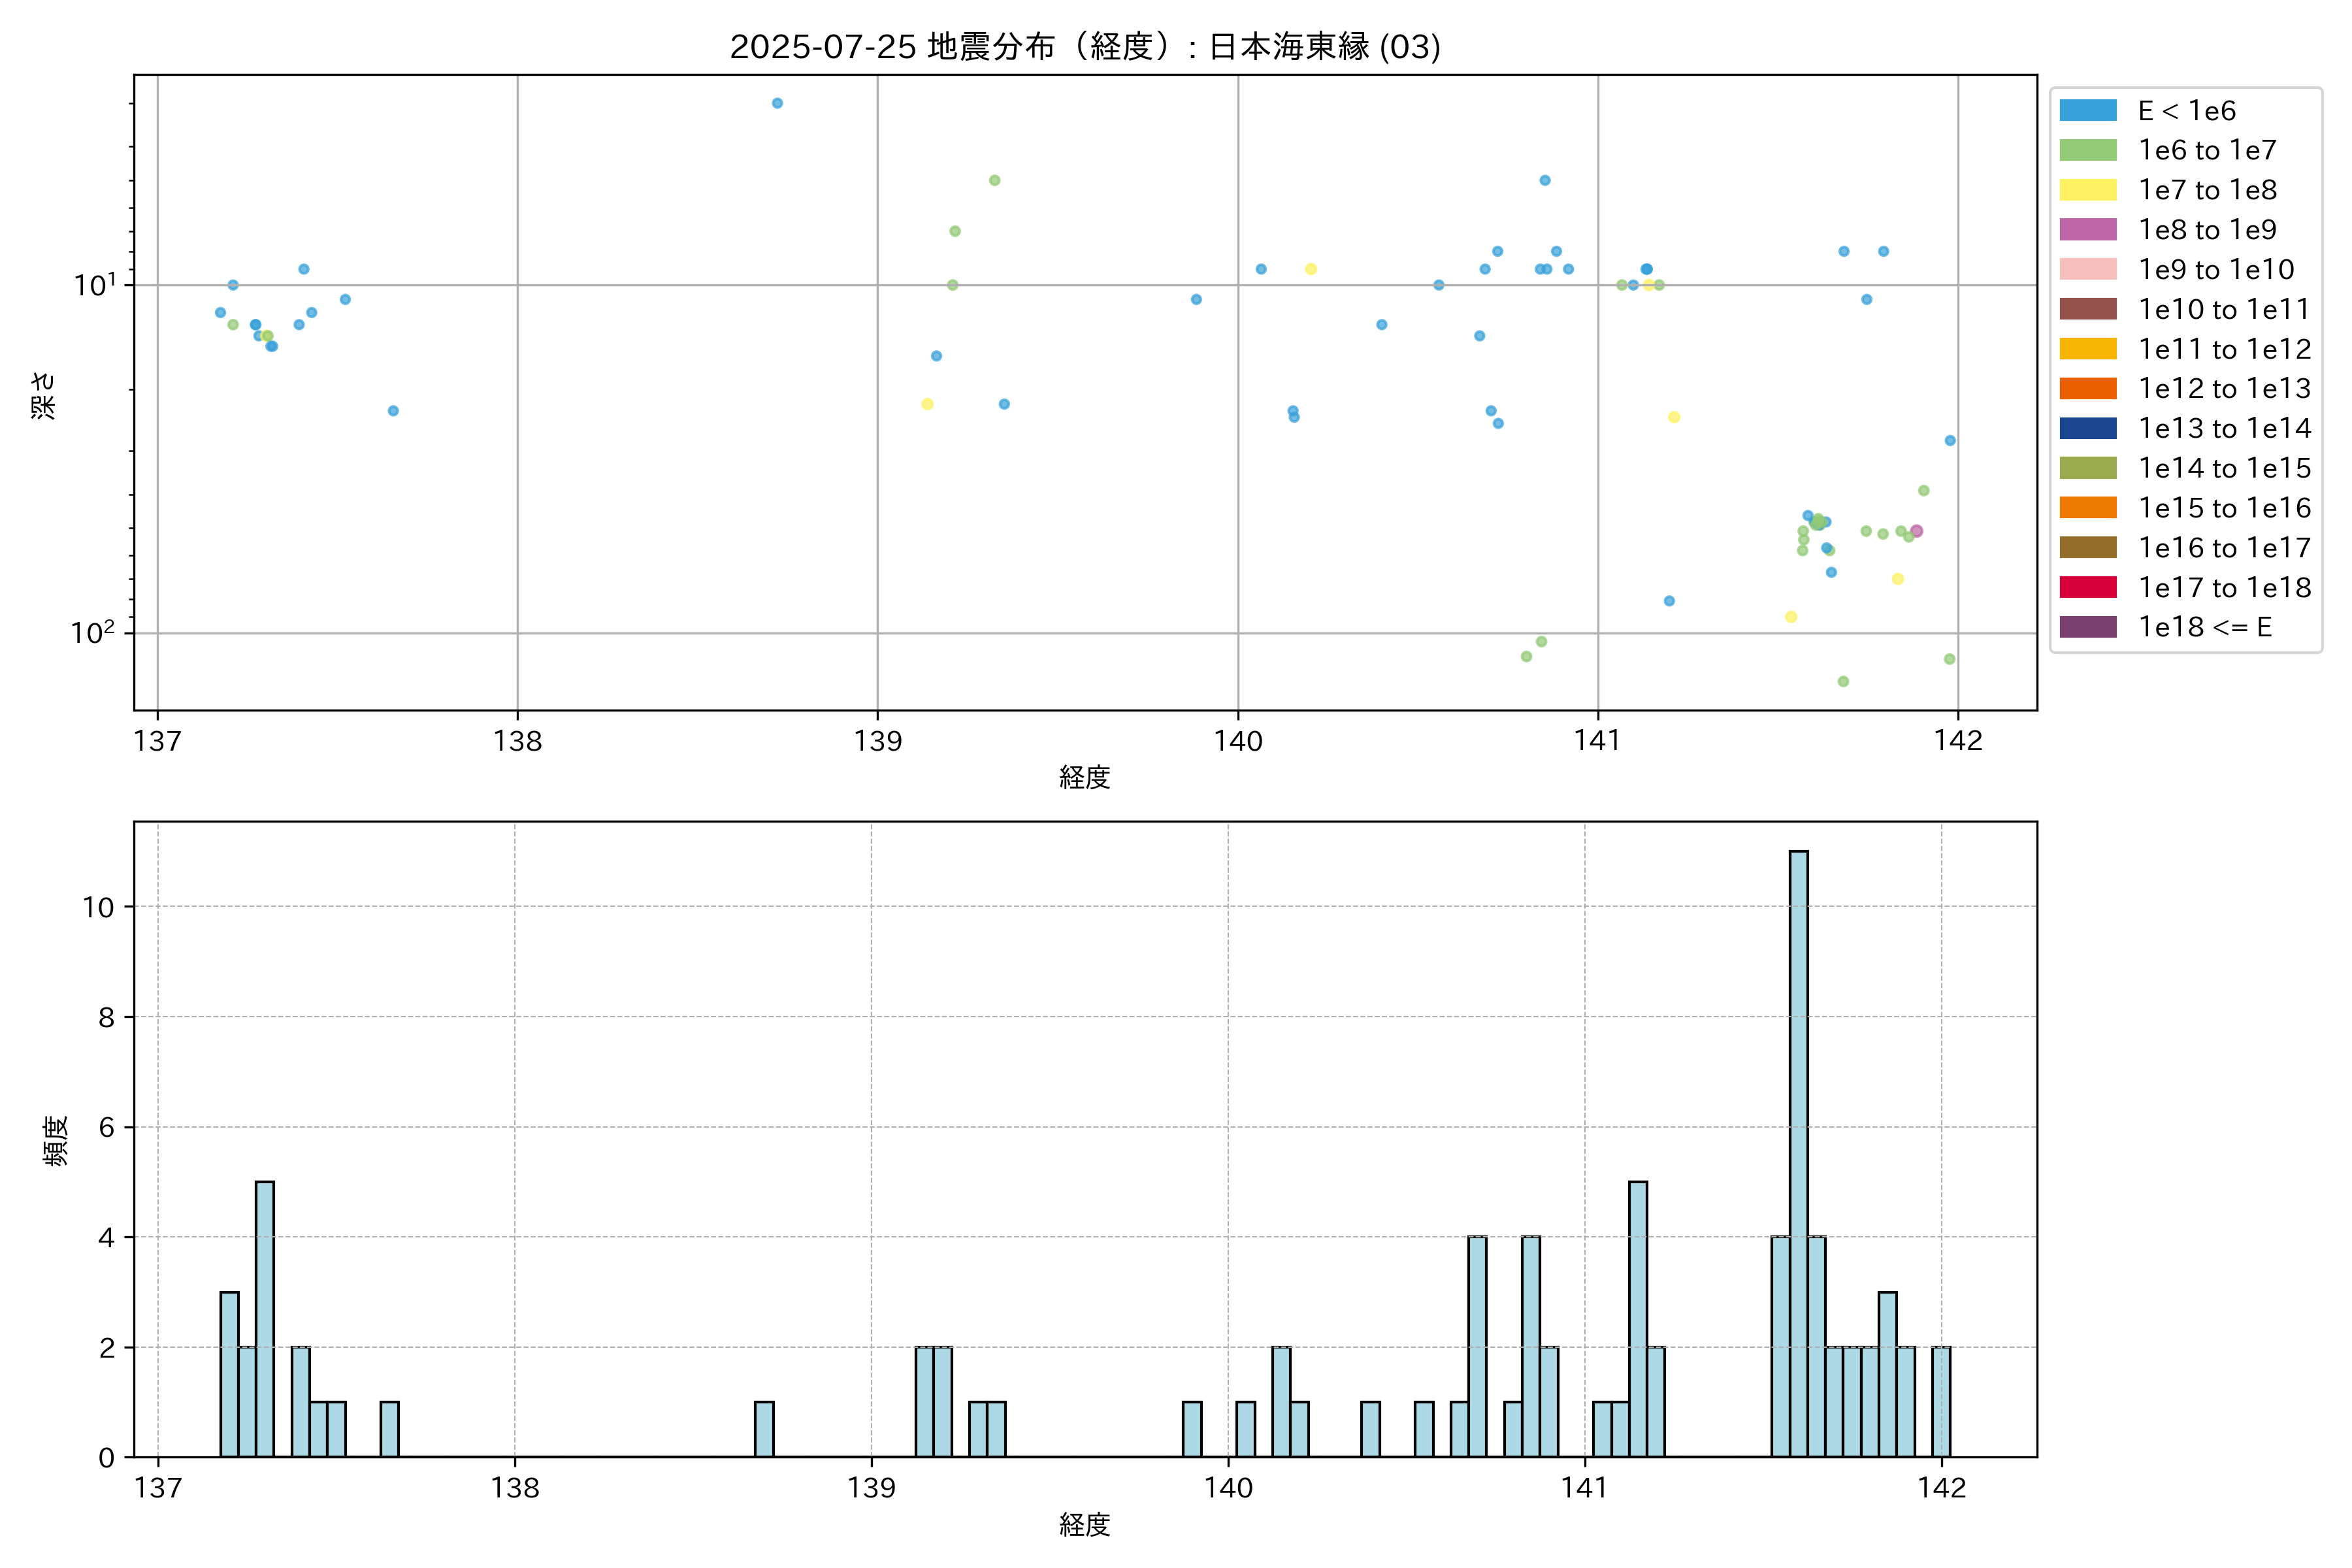The image size is (2352, 1568).
Task: Click the yellow scatter point near longitude 140.2
Action: (x=1310, y=269)
